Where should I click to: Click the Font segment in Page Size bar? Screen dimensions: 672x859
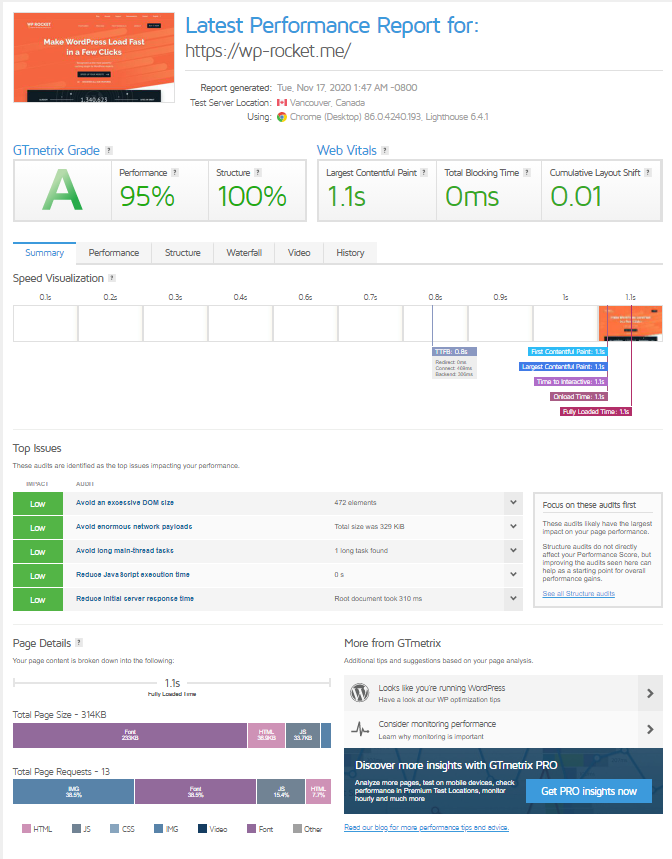pos(130,735)
